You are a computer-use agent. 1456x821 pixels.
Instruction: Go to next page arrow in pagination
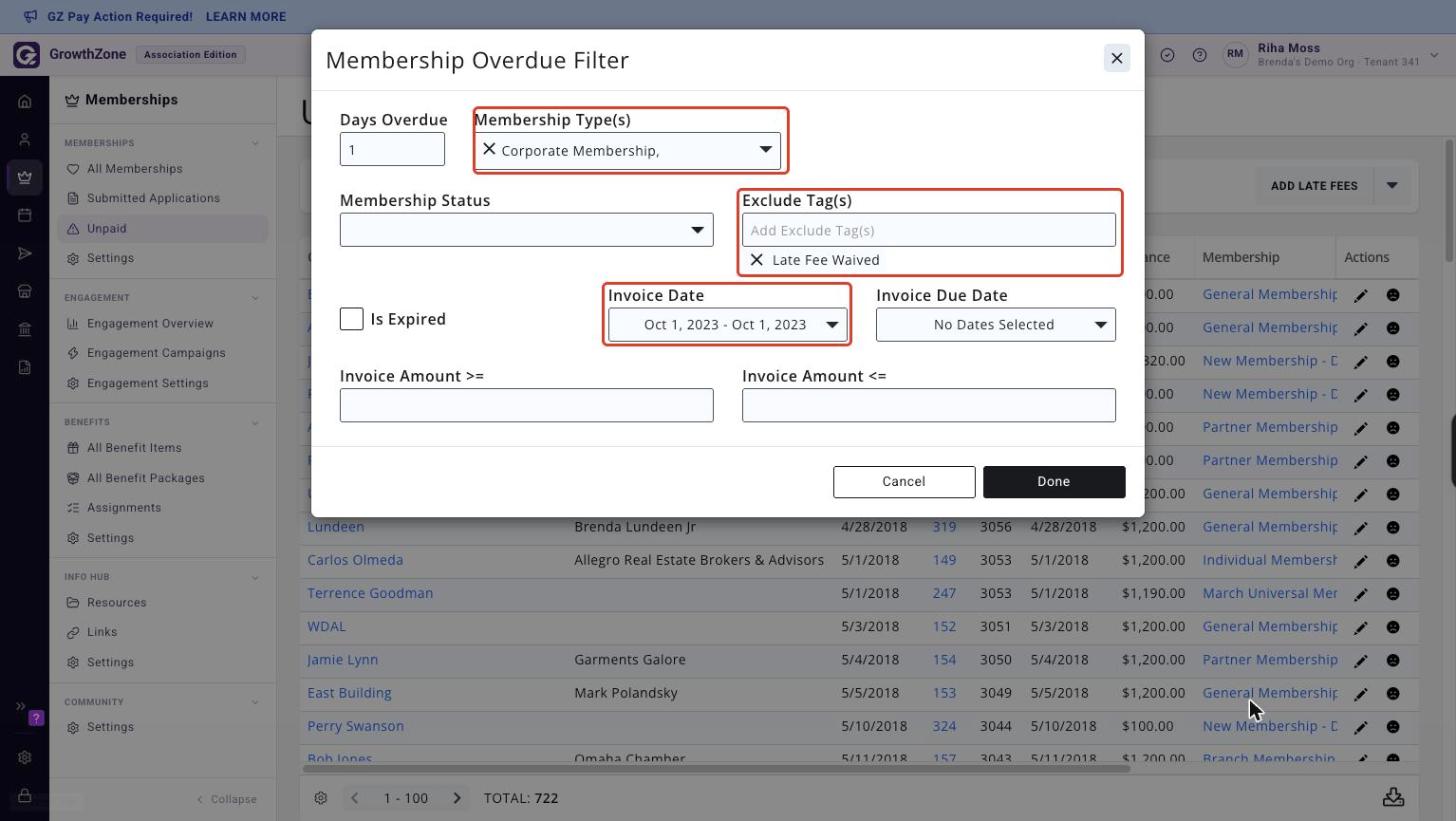(457, 798)
